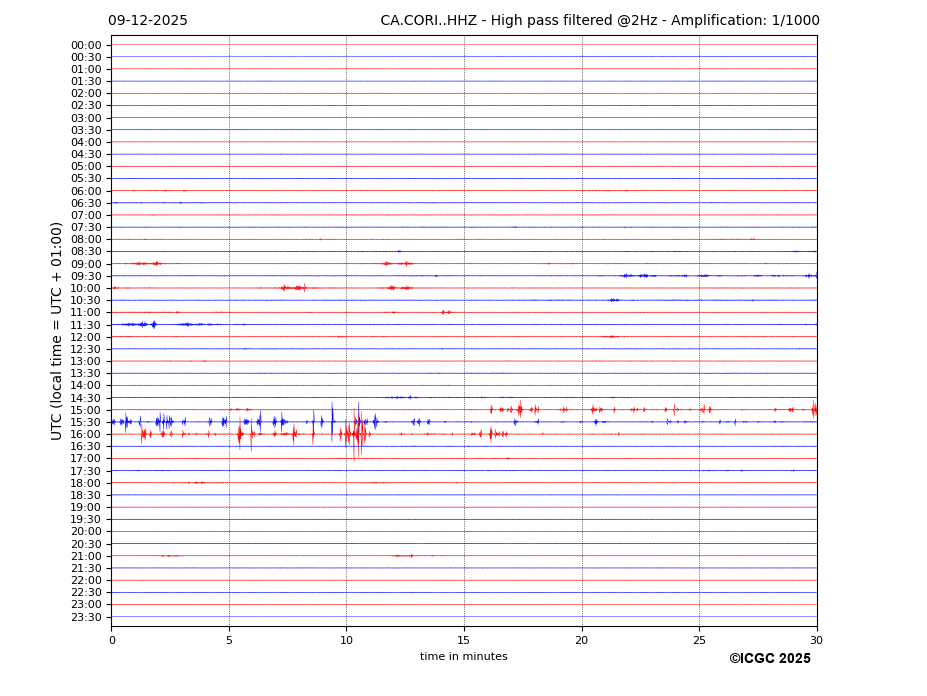927x696 pixels.
Task: Click x-axis tick label 10
Action: 346,640
